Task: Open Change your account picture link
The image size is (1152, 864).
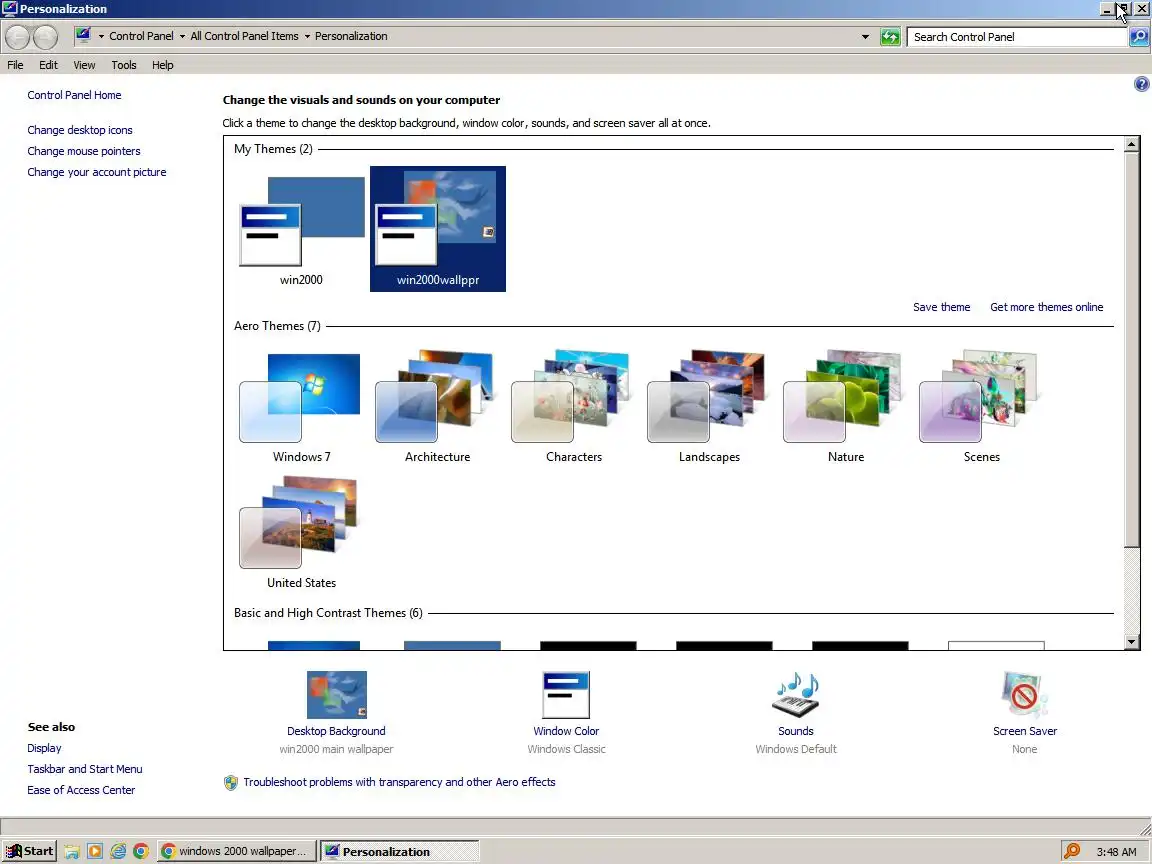Action: click(x=97, y=172)
